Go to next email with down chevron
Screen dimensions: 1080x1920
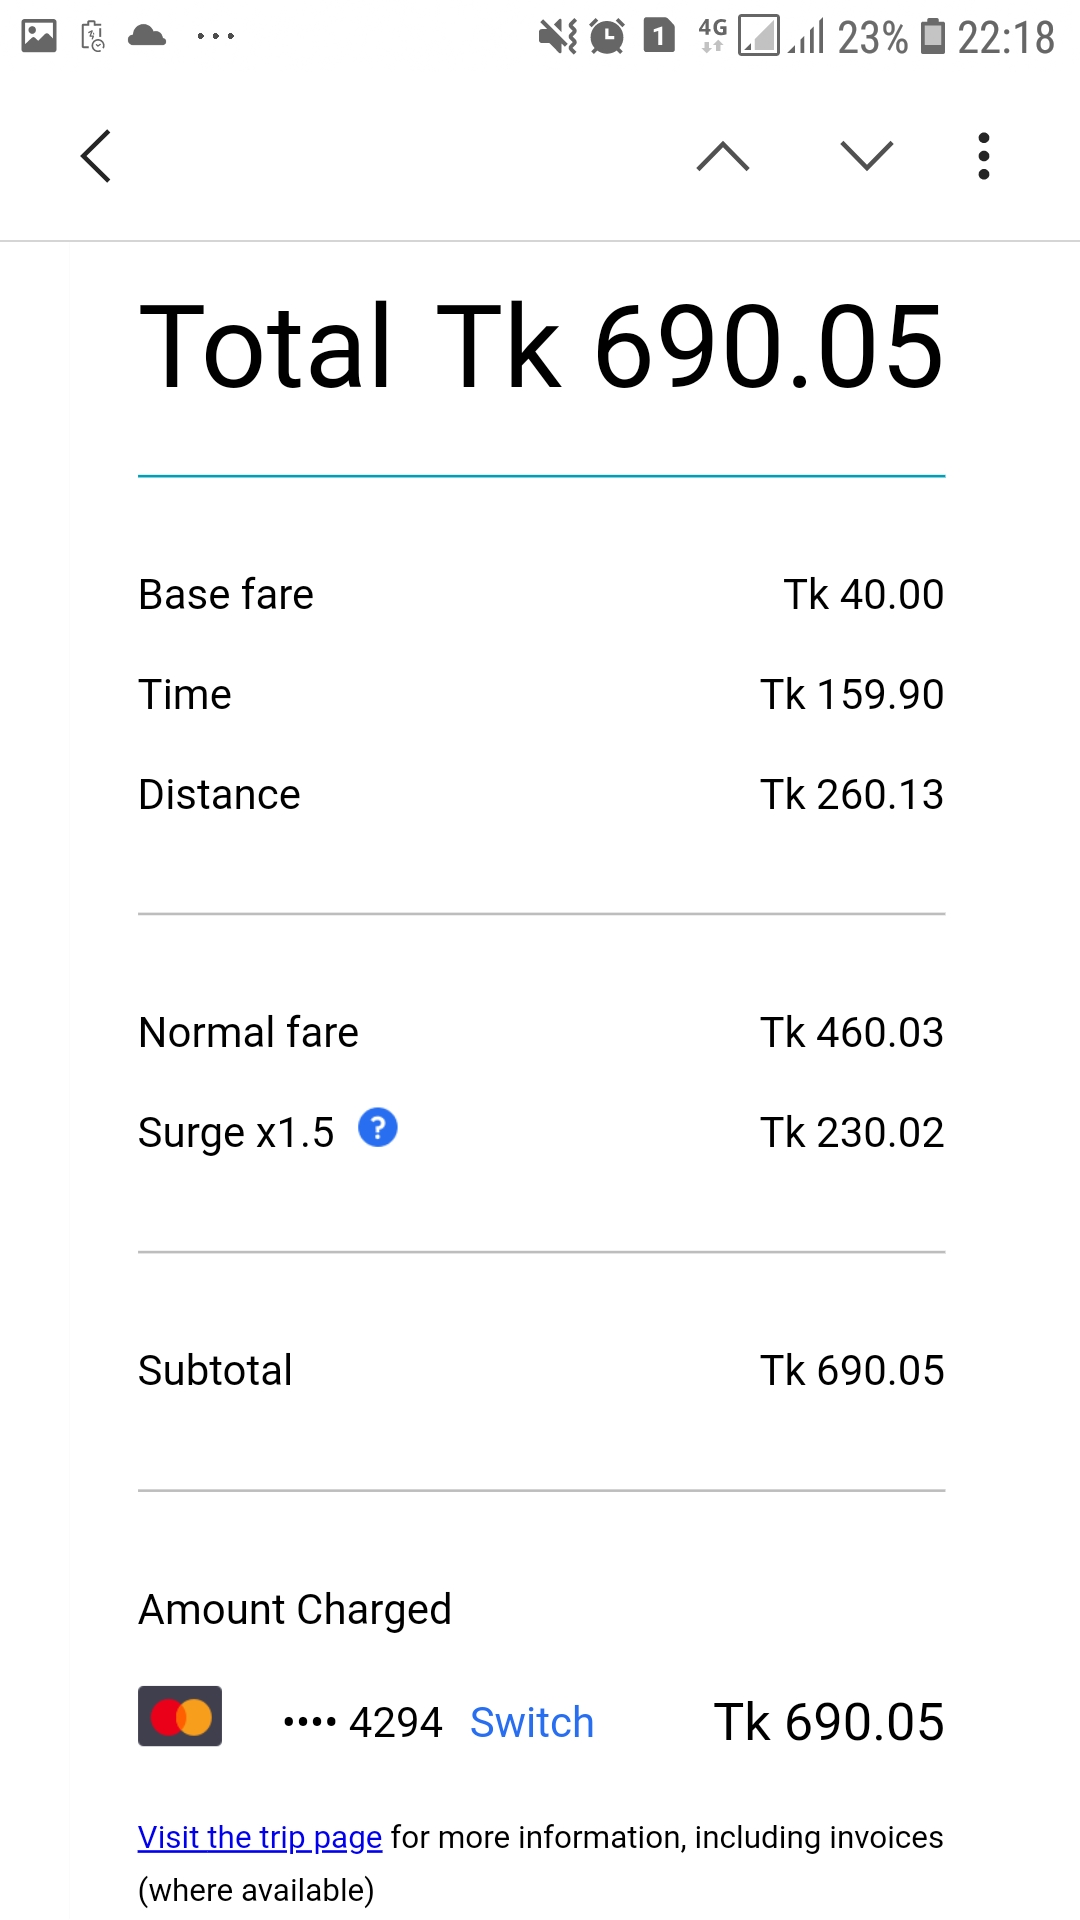click(866, 156)
